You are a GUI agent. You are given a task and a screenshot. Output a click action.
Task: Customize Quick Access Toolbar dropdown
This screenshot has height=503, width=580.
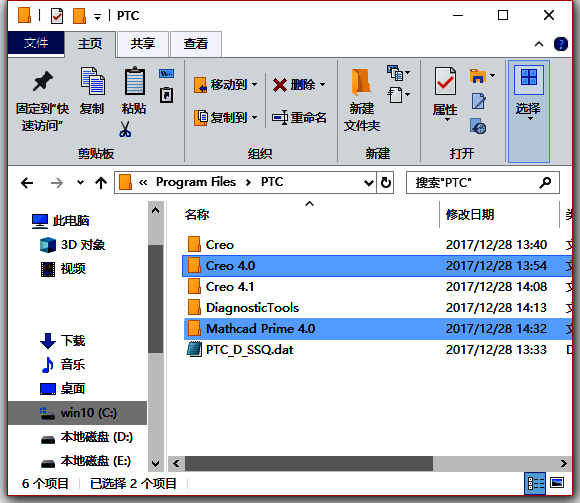[97, 17]
